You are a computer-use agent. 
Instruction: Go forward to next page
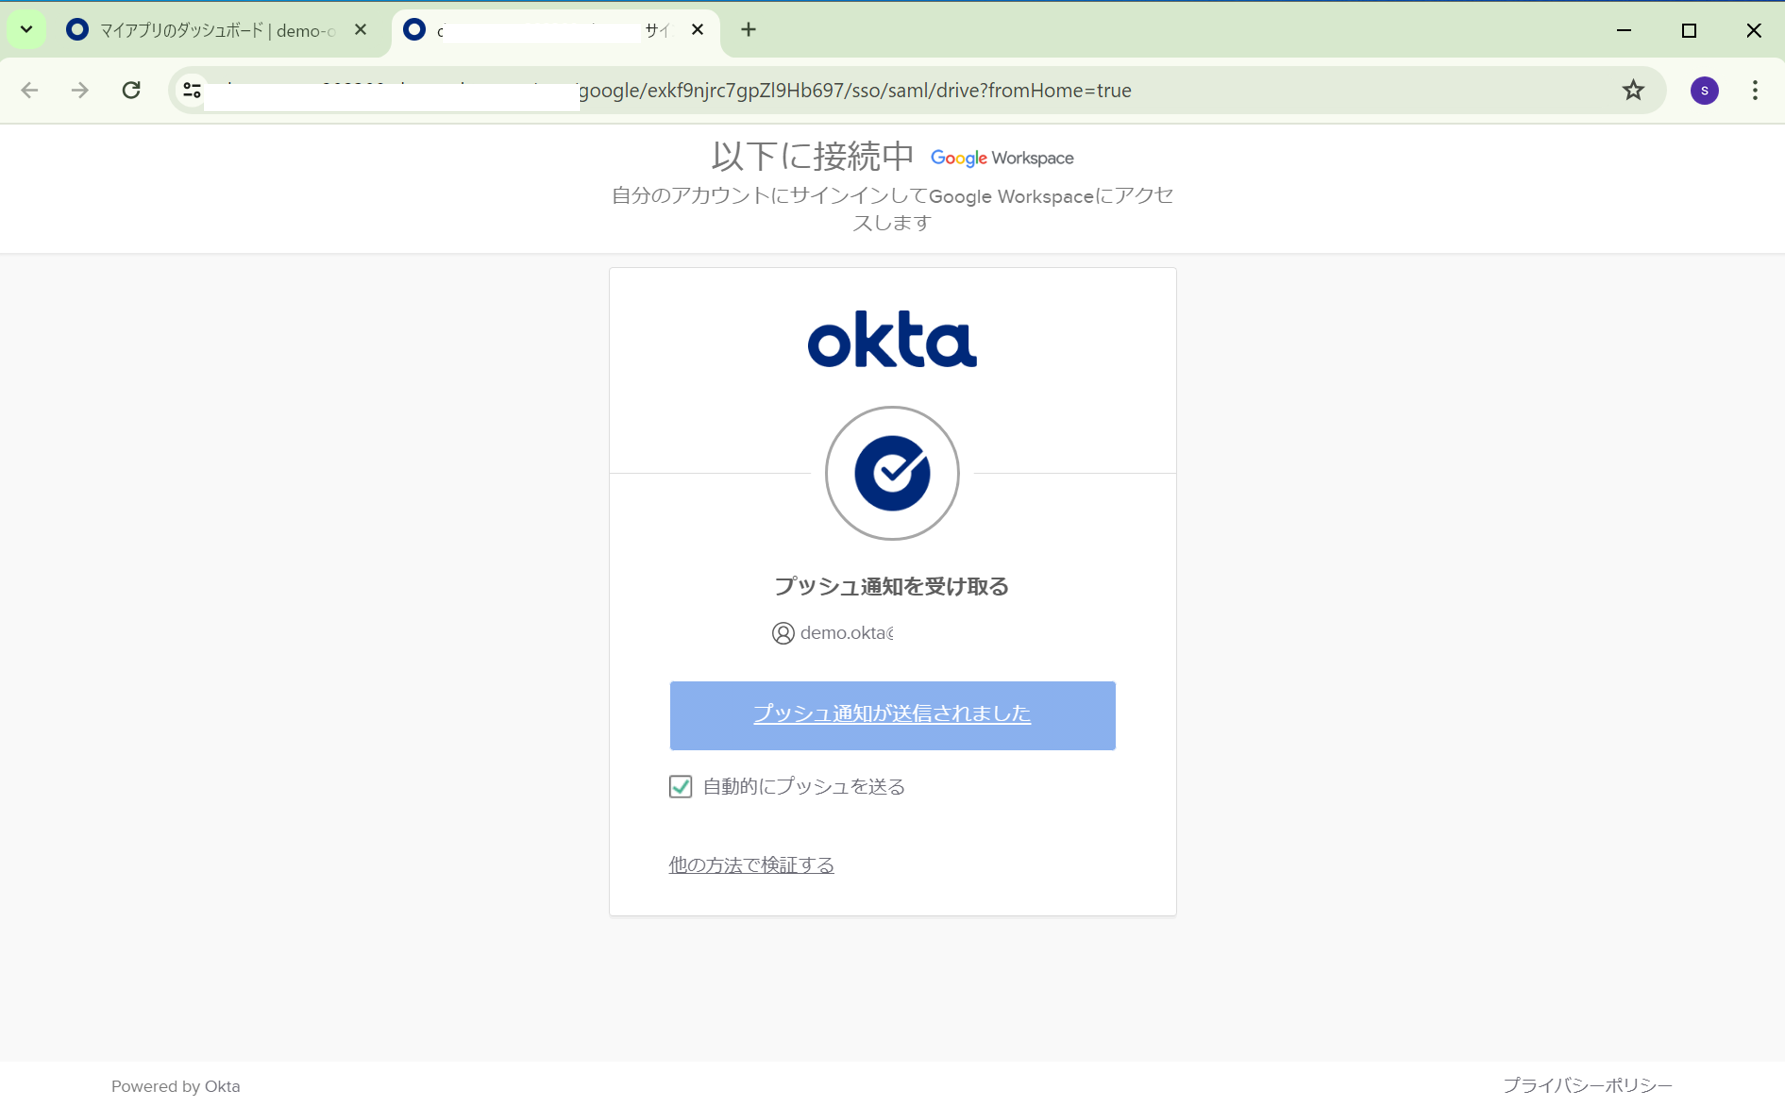(x=80, y=90)
